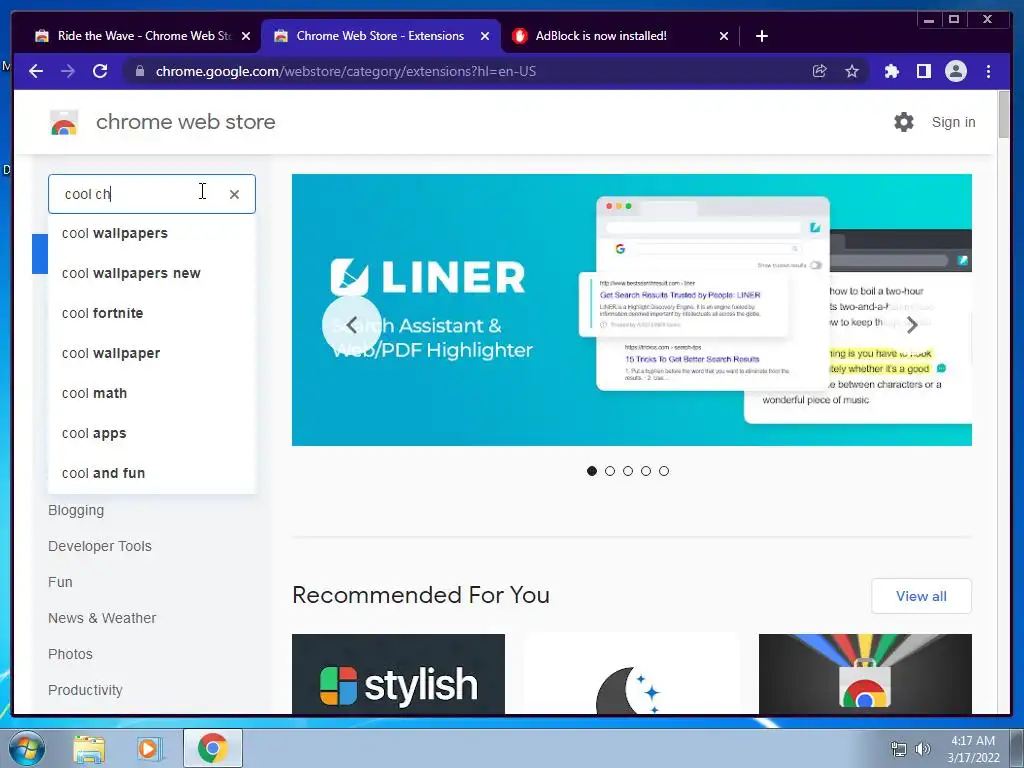Click the Chrome taskbar button
This screenshot has height=768, width=1024.
(x=213, y=748)
